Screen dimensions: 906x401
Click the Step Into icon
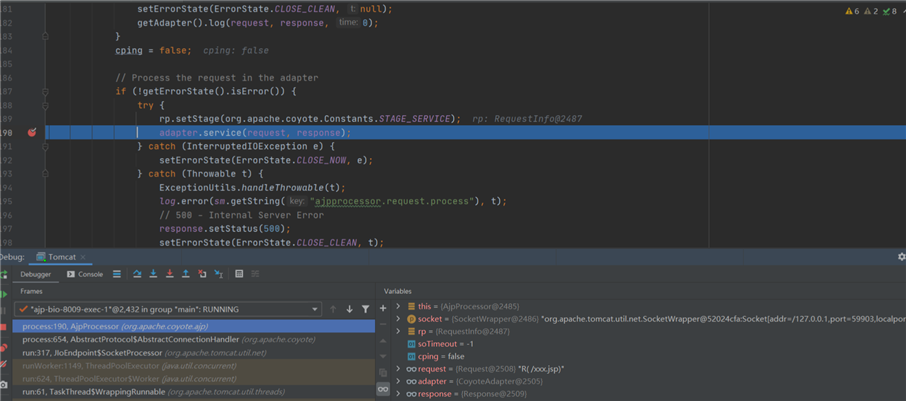coord(153,274)
